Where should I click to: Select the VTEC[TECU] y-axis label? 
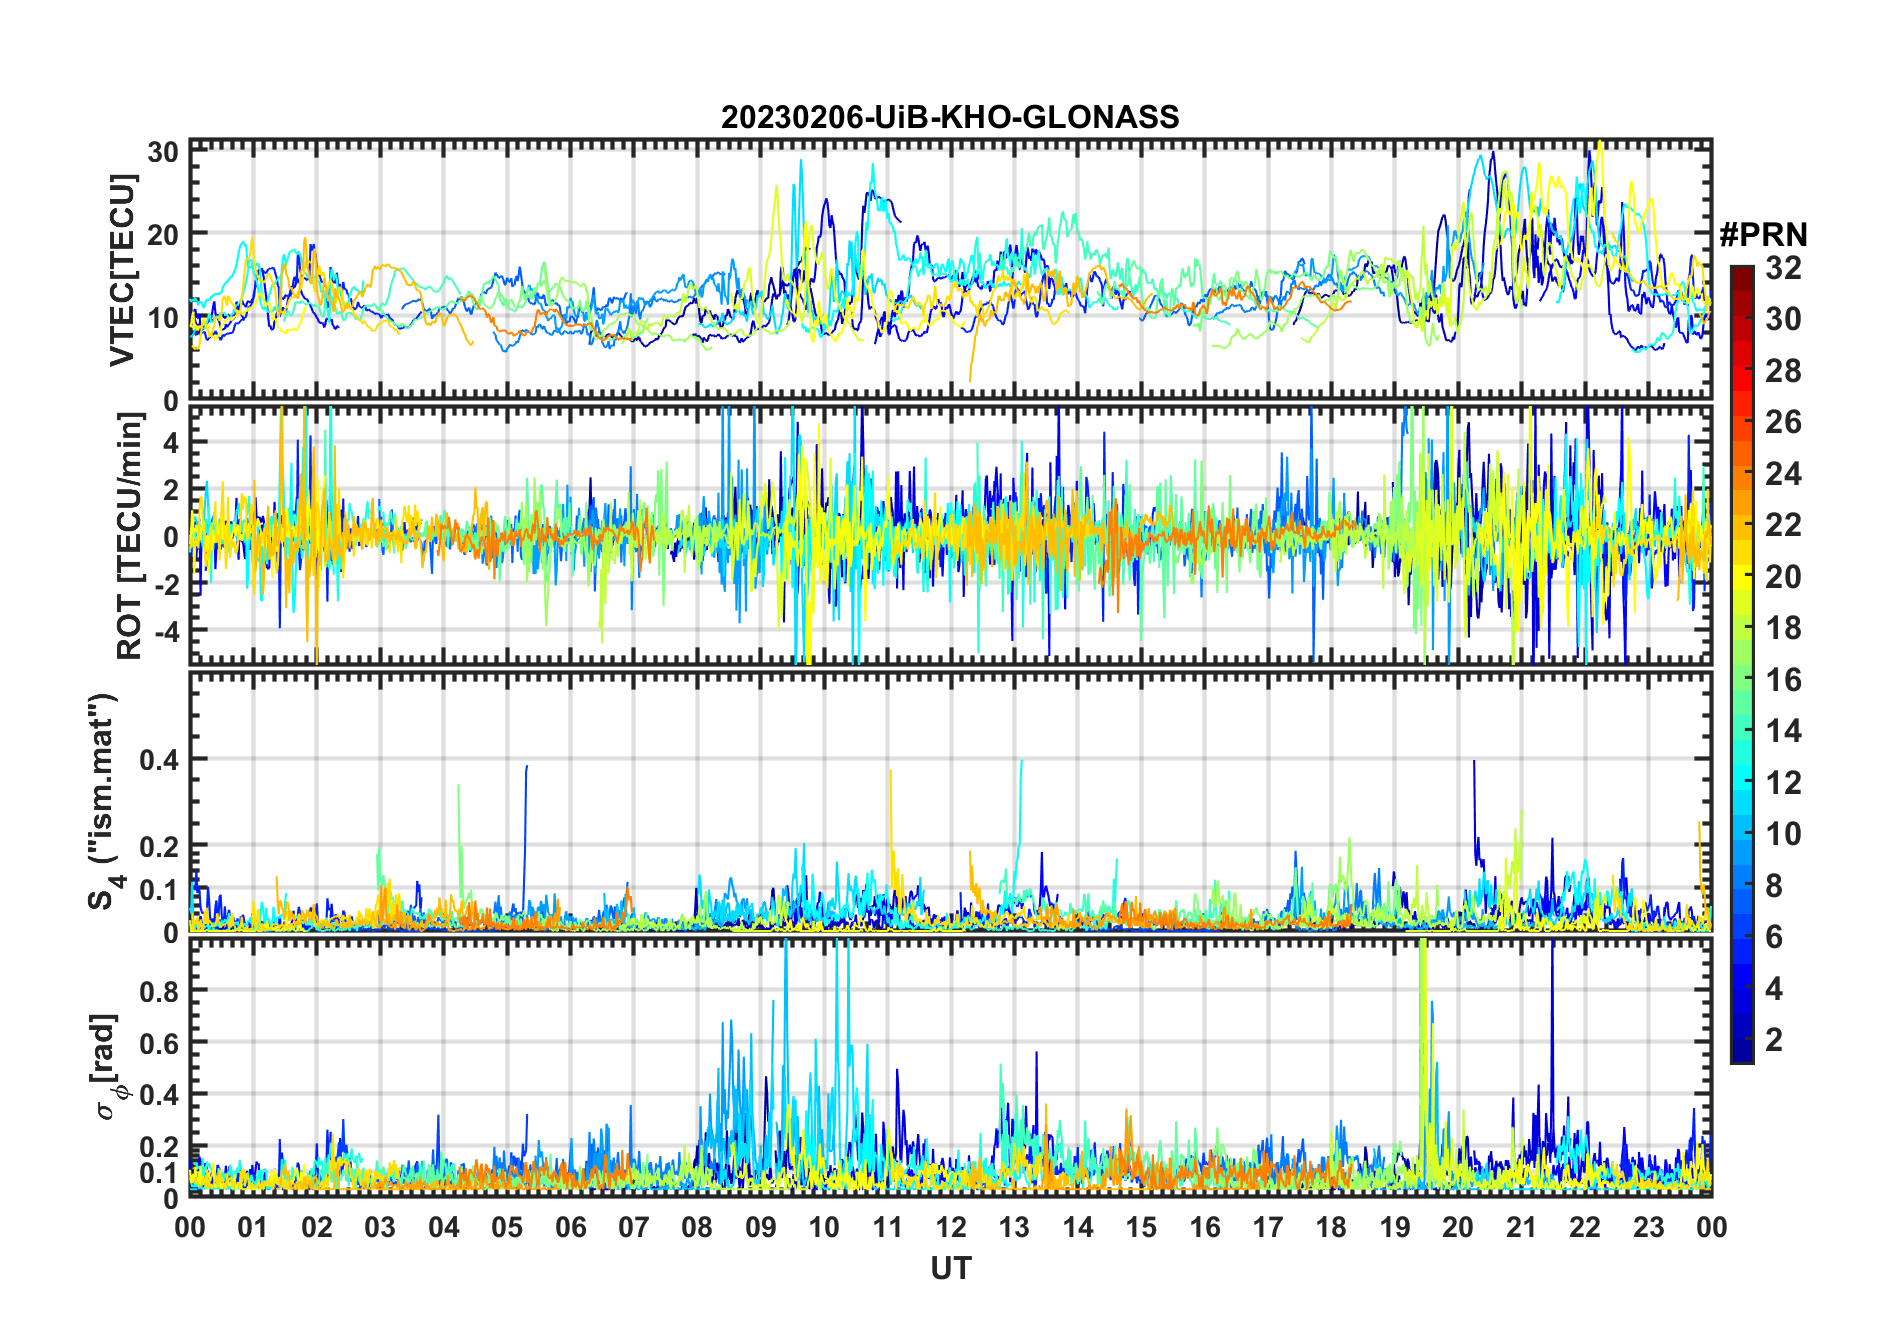pos(122,270)
